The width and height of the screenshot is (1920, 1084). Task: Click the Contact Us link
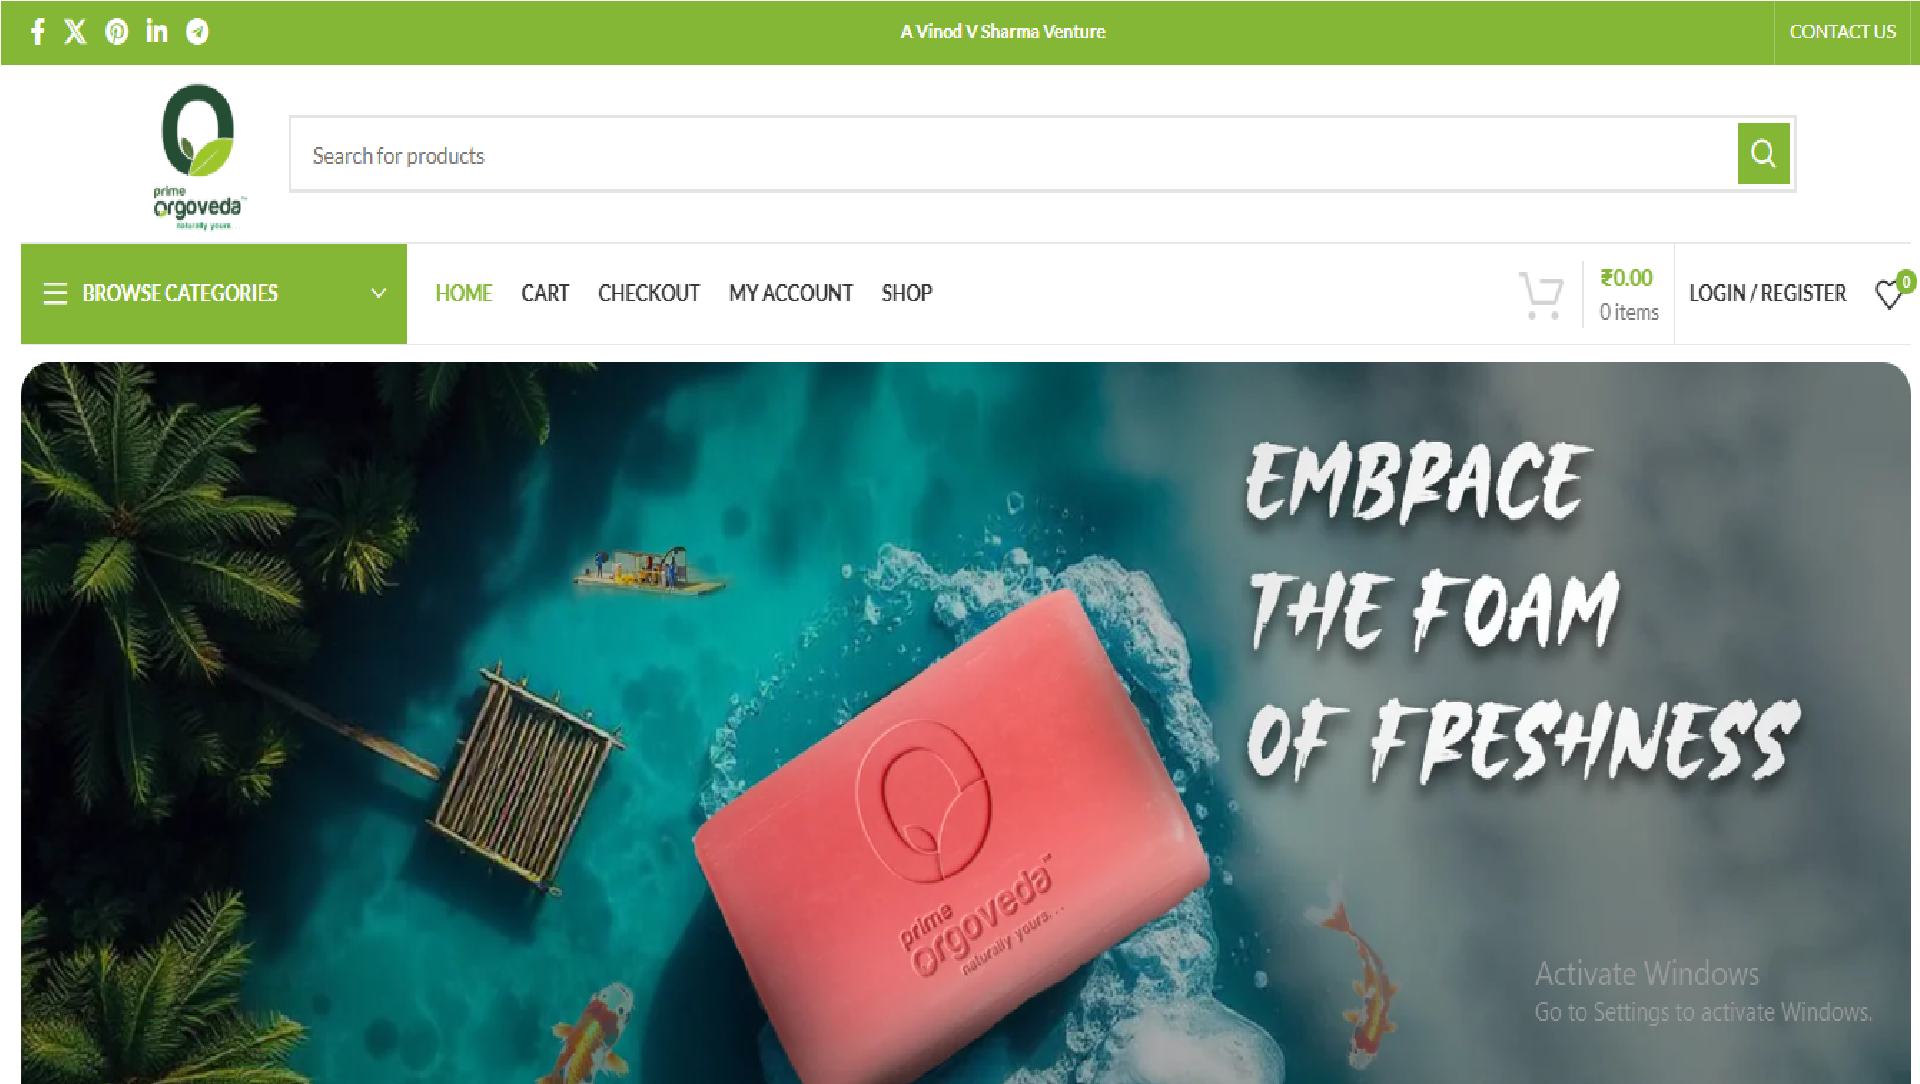(x=1842, y=32)
